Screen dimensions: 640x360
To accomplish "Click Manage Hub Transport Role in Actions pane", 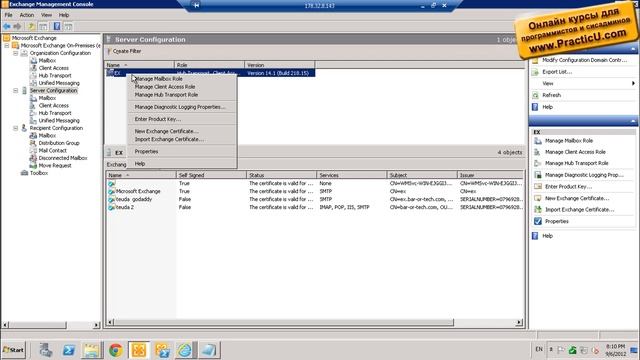I will pyautogui.click(x=576, y=163).
